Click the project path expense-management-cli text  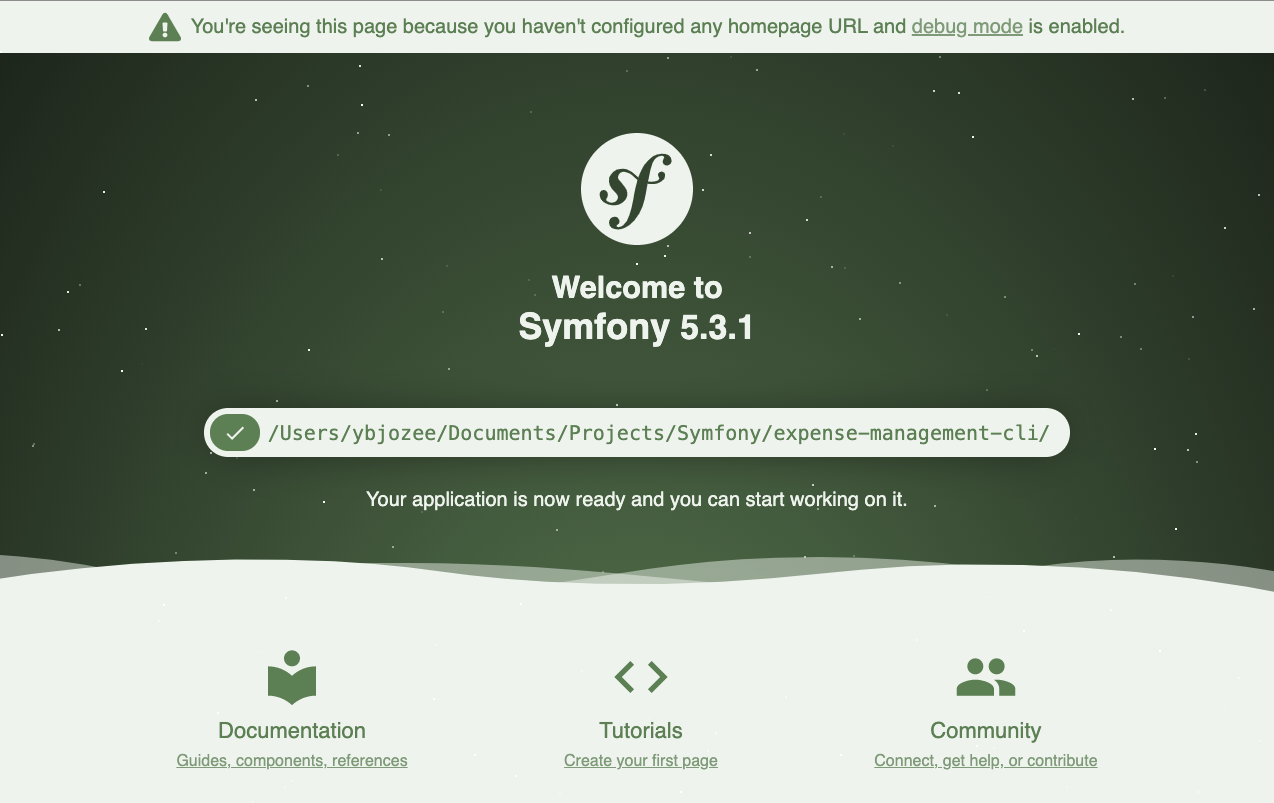click(659, 433)
